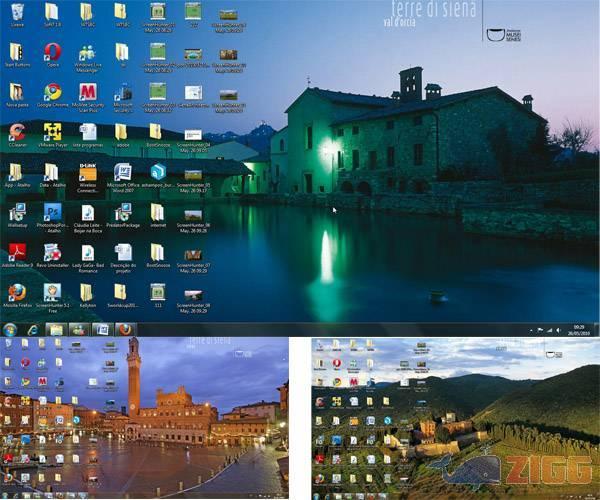Select the Lady GaGa Bad Romance music file
Image resolution: width=600 pixels, height=500 pixels.
pos(87,252)
